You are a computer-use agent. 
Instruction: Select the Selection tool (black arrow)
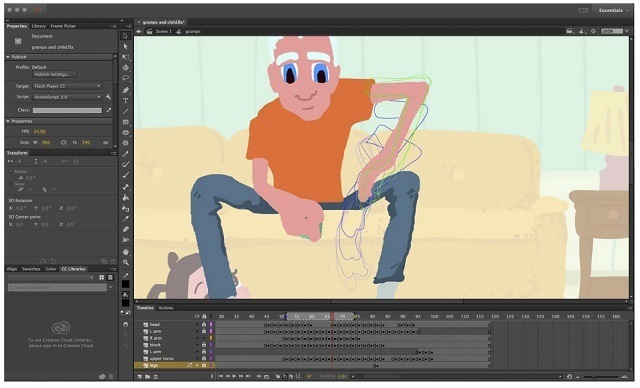126,36
